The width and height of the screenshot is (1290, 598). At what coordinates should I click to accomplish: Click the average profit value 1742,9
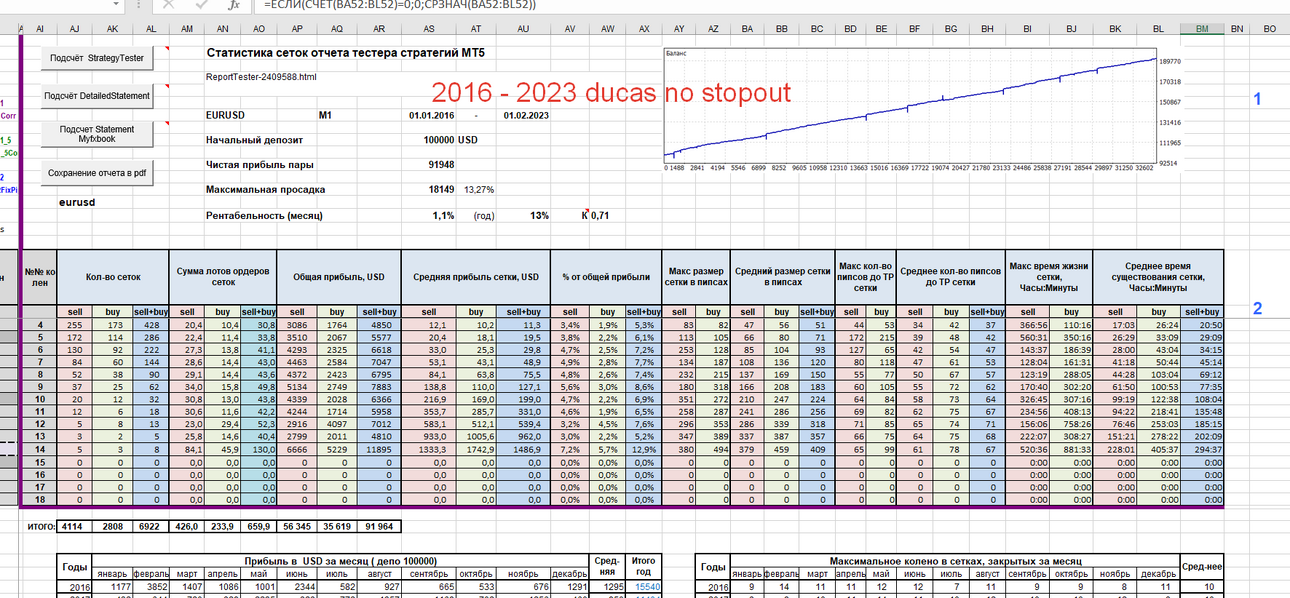click(x=475, y=450)
